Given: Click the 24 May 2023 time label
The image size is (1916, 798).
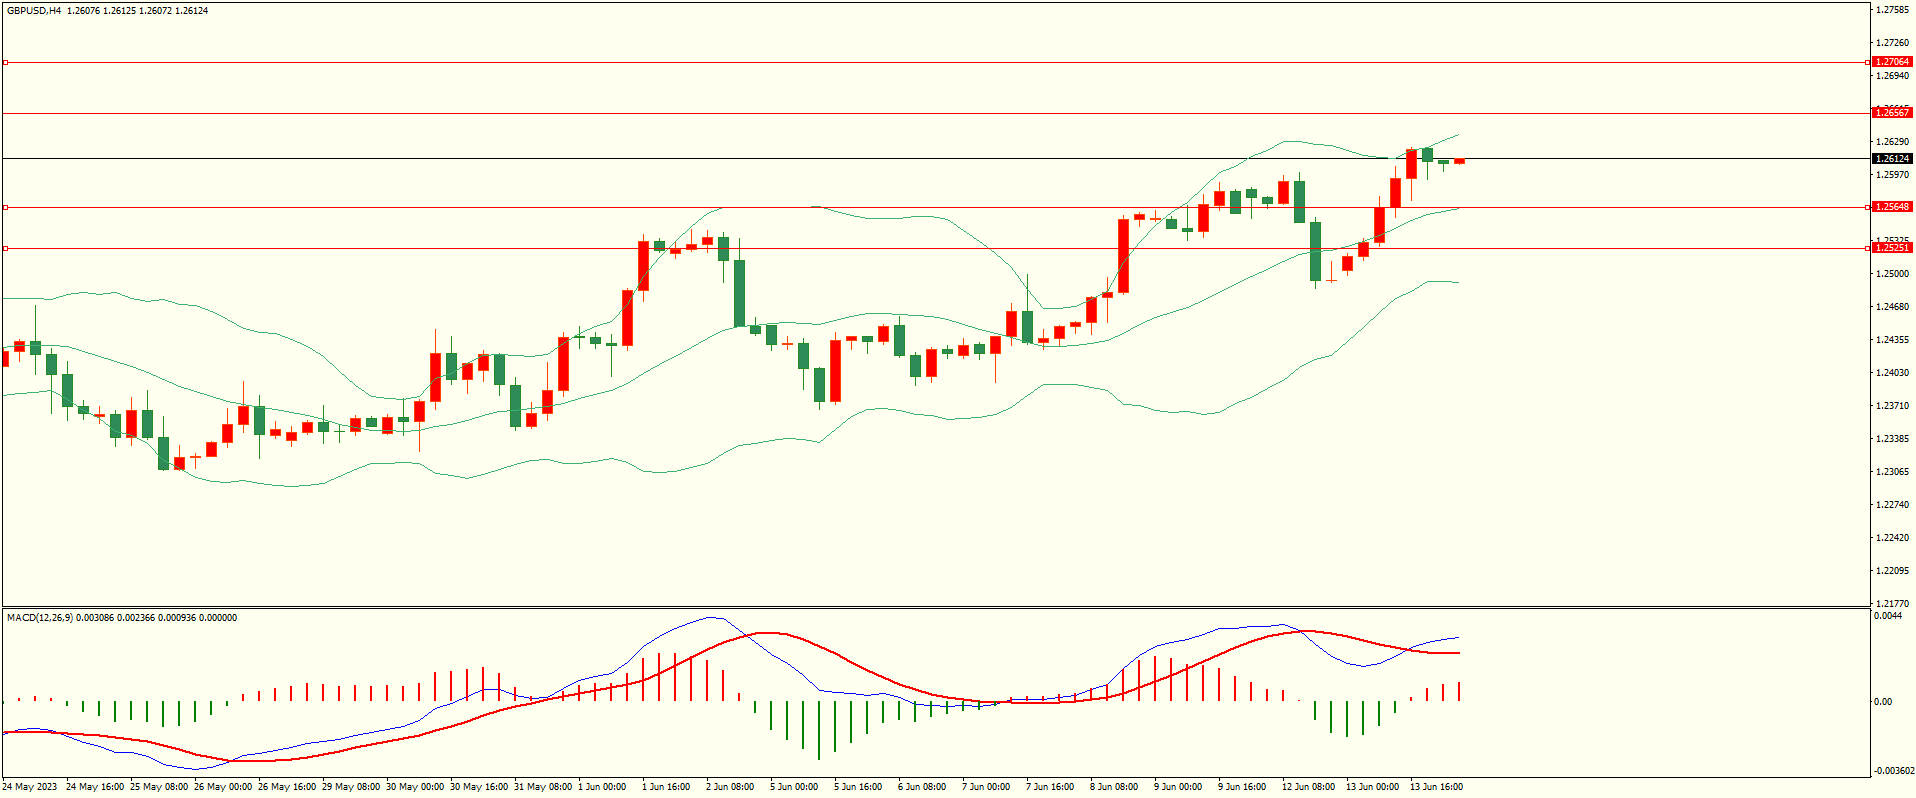Looking at the screenshot, I should (x=30, y=787).
